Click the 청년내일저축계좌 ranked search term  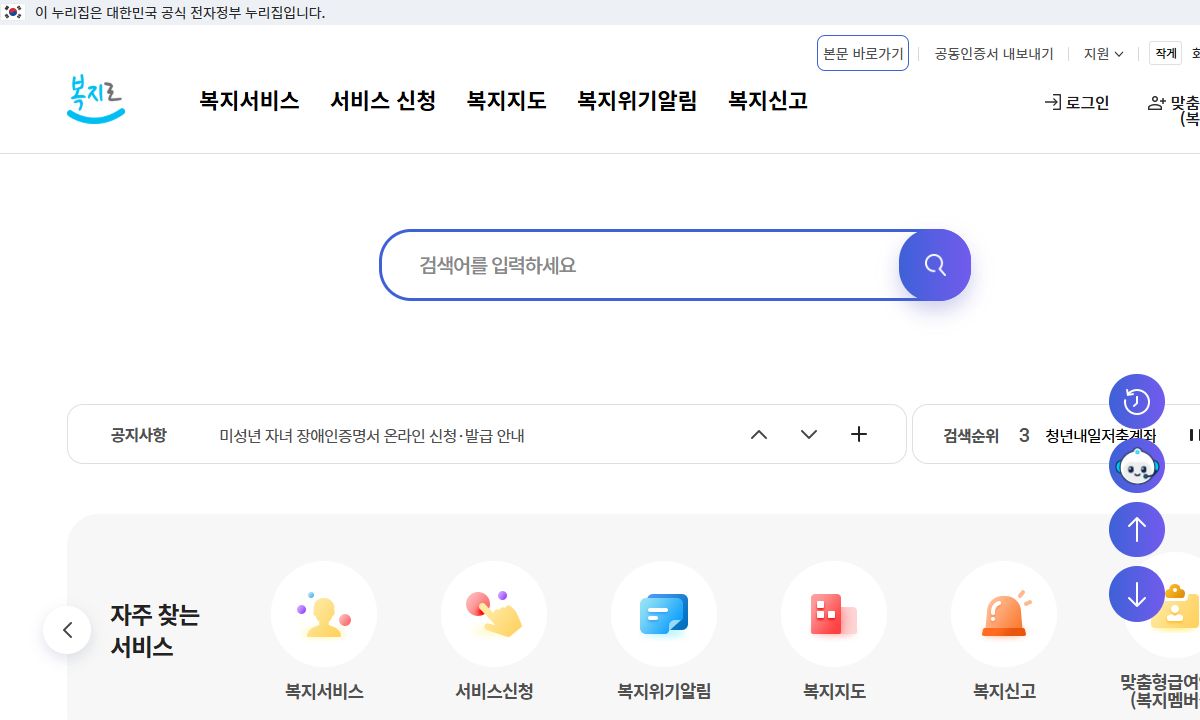point(1101,435)
